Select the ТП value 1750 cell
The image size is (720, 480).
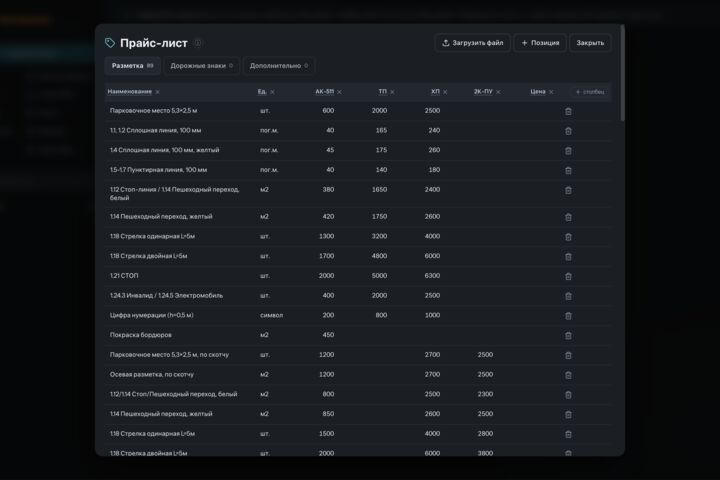[379, 216]
